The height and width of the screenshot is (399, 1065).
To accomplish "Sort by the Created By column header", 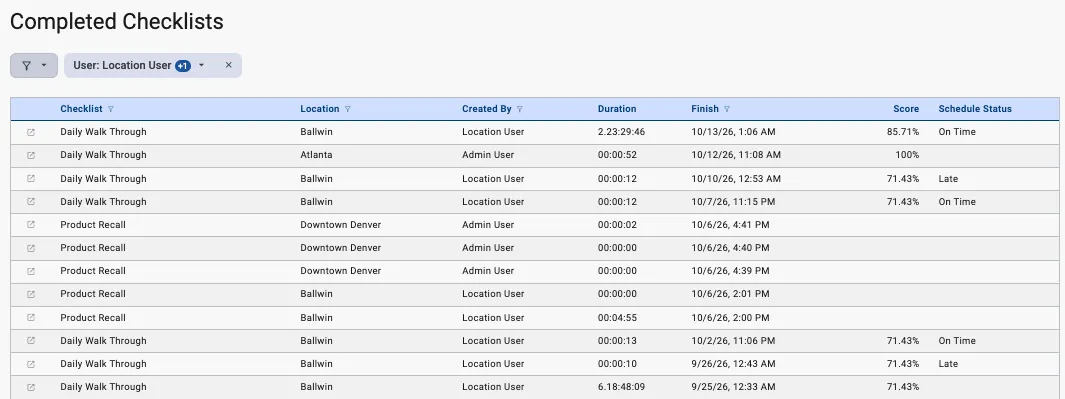I will click(x=487, y=109).
